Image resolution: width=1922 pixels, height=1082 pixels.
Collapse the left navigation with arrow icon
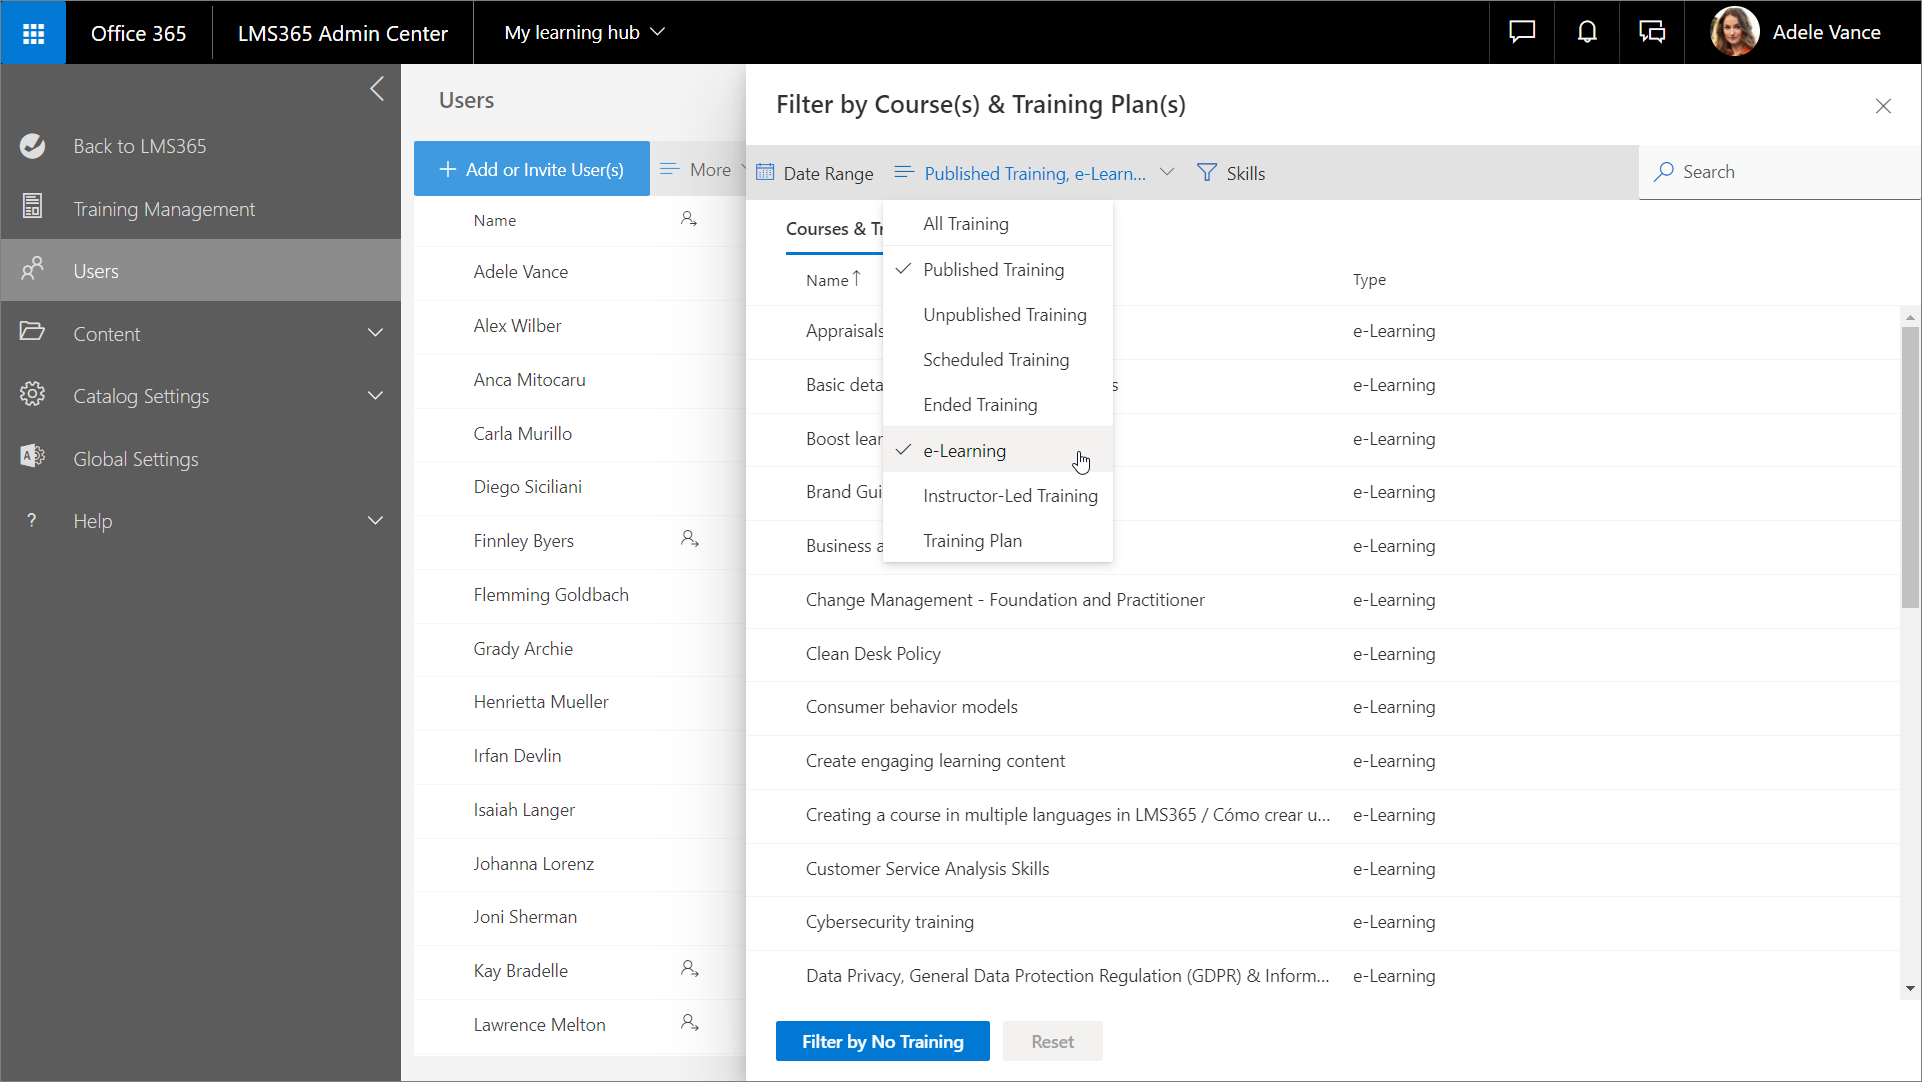coord(377,89)
